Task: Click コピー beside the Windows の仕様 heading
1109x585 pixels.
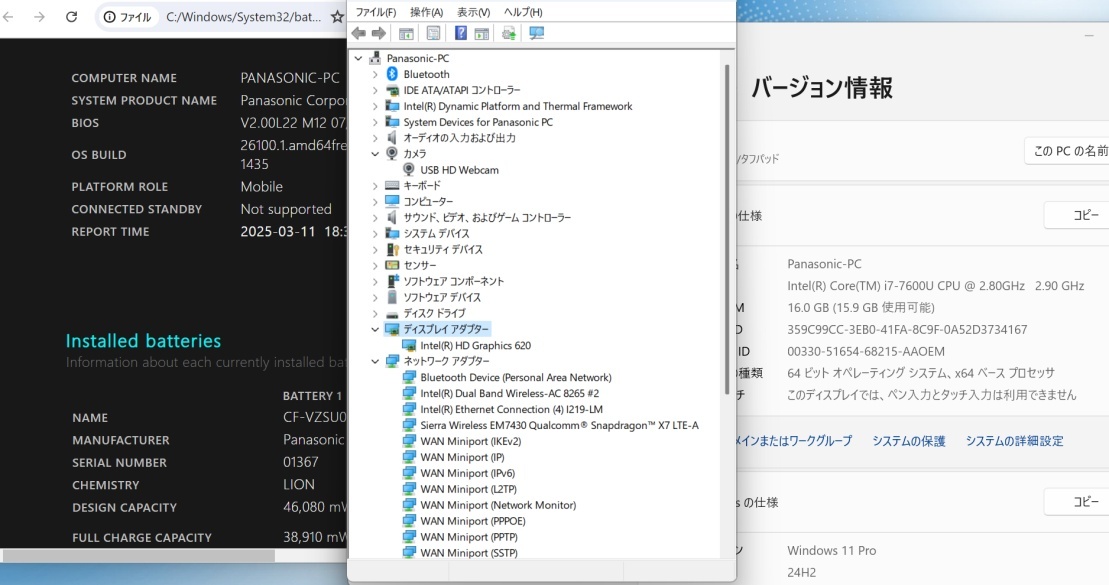Action: pyautogui.click(x=1078, y=502)
